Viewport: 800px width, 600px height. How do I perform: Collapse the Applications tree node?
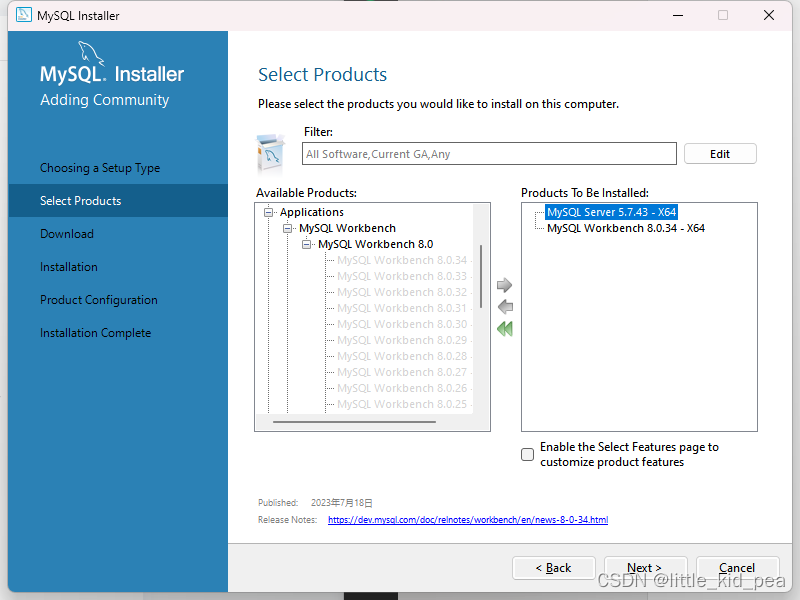tap(268, 212)
